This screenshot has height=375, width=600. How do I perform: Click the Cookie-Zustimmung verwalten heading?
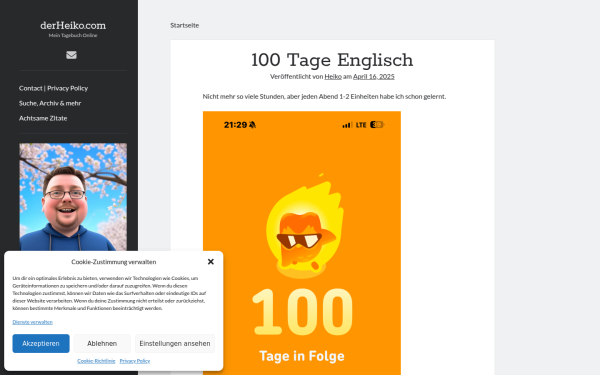pos(114,262)
